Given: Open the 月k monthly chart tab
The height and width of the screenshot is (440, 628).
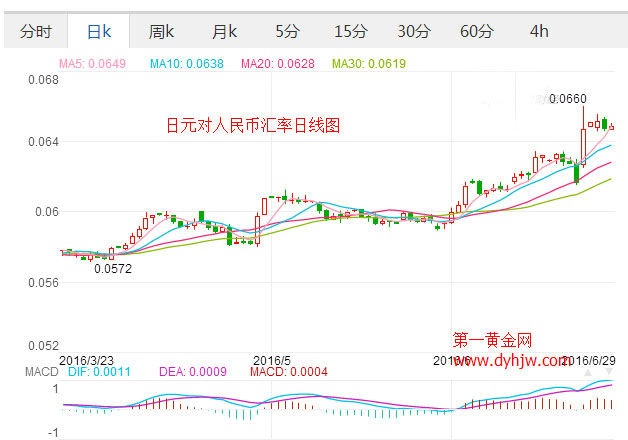Looking at the screenshot, I should click(224, 31).
